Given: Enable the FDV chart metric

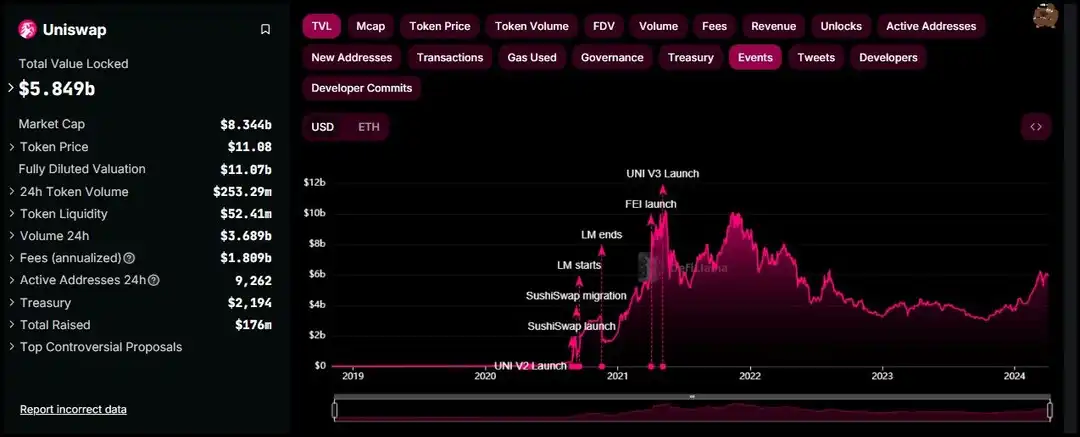Looking at the screenshot, I should tap(604, 26).
